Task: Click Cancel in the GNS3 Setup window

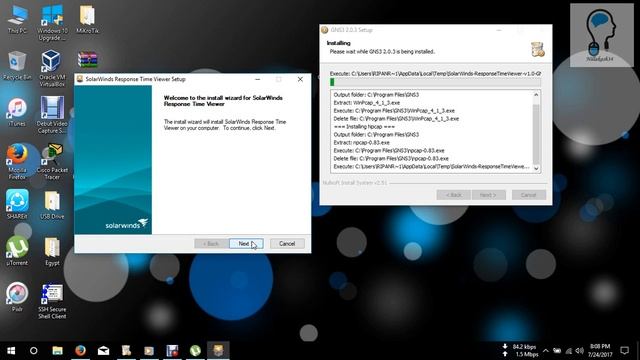Action: (529, 195)
